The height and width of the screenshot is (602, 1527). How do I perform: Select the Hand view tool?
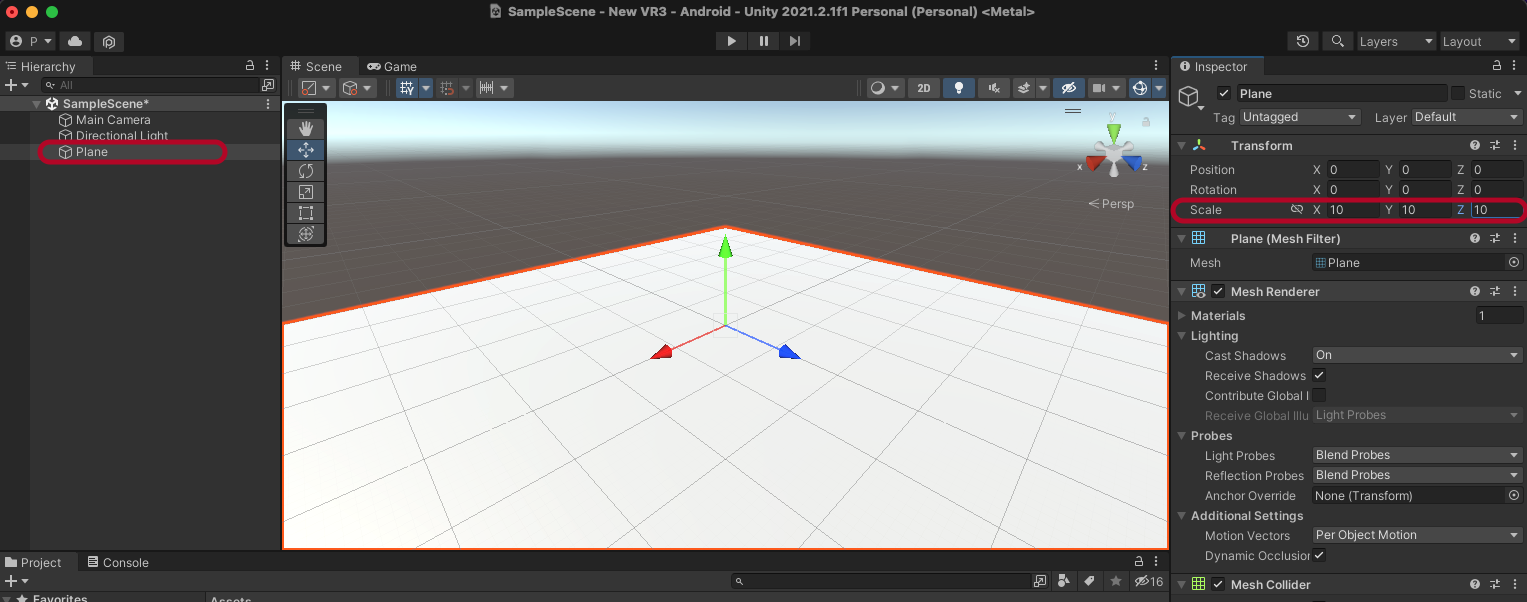click(306, 128)
